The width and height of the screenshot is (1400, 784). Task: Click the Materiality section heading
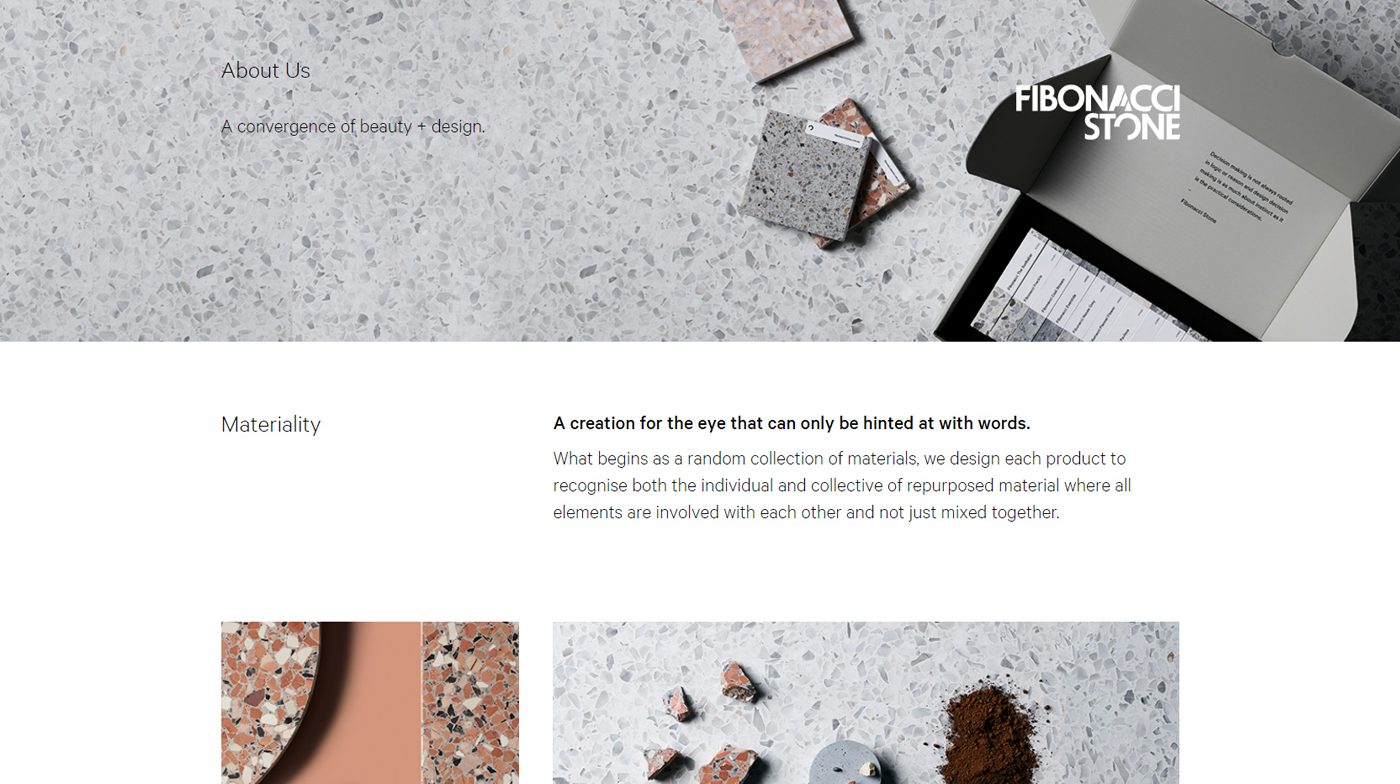(271, 424)
